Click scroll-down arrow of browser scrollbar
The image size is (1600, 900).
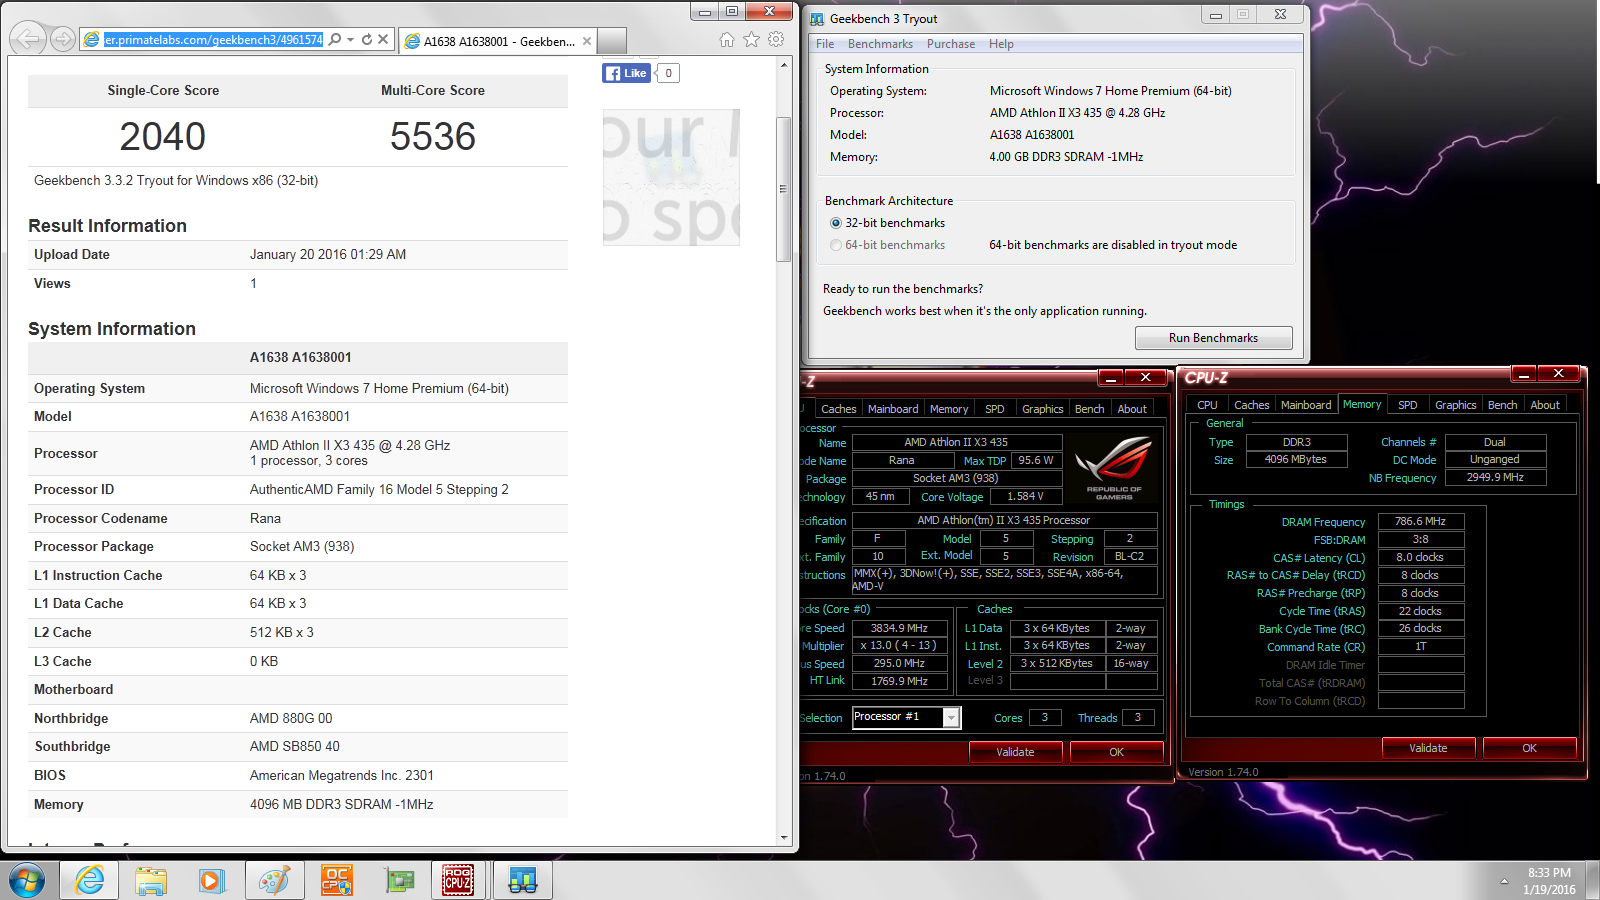(784, 838)
